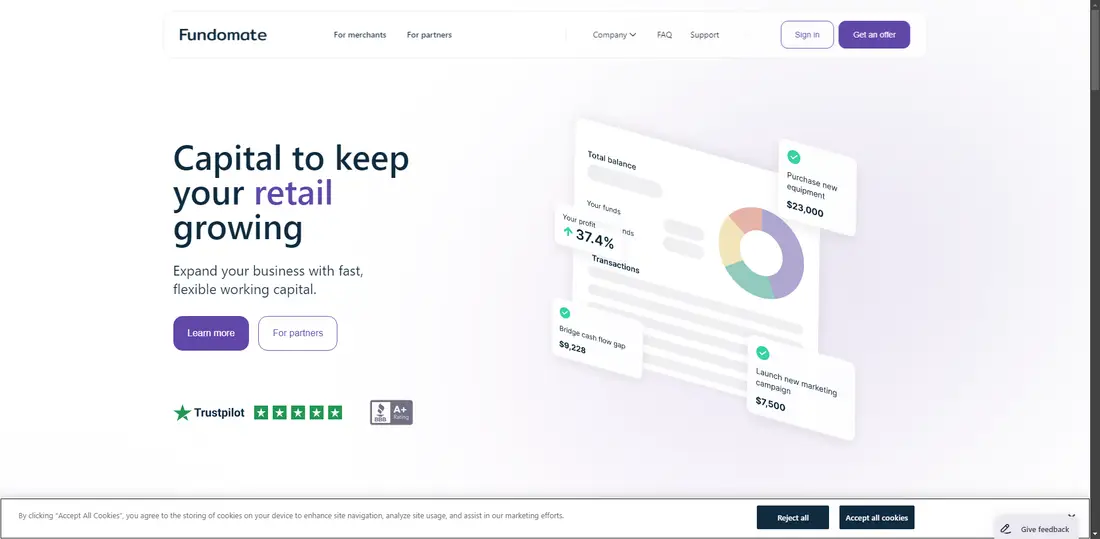Click the "$7,500" amount
The image size is (1100, 539).
pyautogui.click(x=770, y=404)
